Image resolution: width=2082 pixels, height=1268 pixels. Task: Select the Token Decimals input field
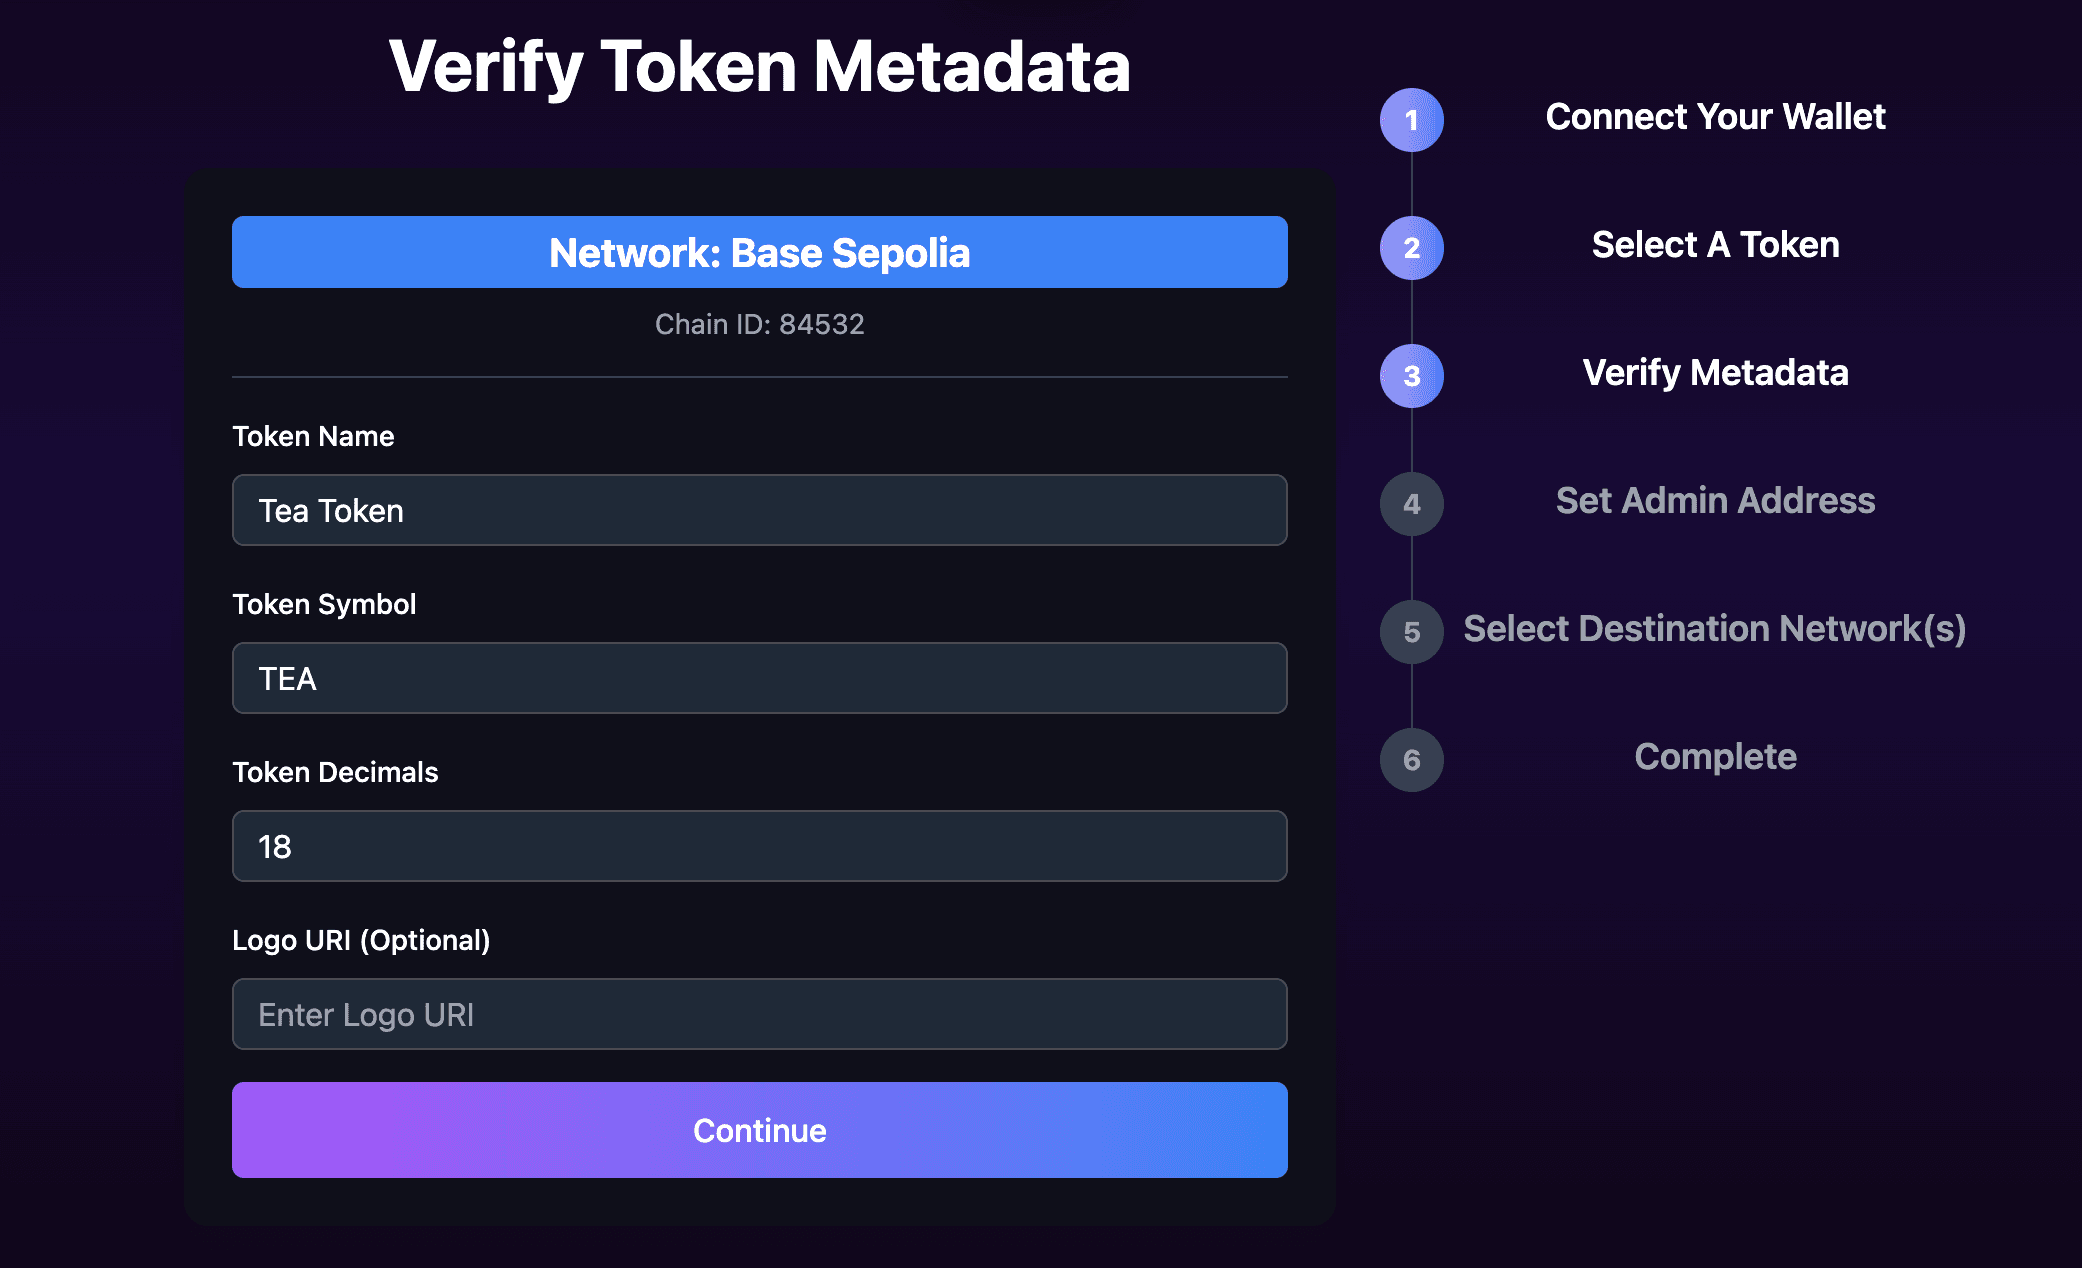759,846
